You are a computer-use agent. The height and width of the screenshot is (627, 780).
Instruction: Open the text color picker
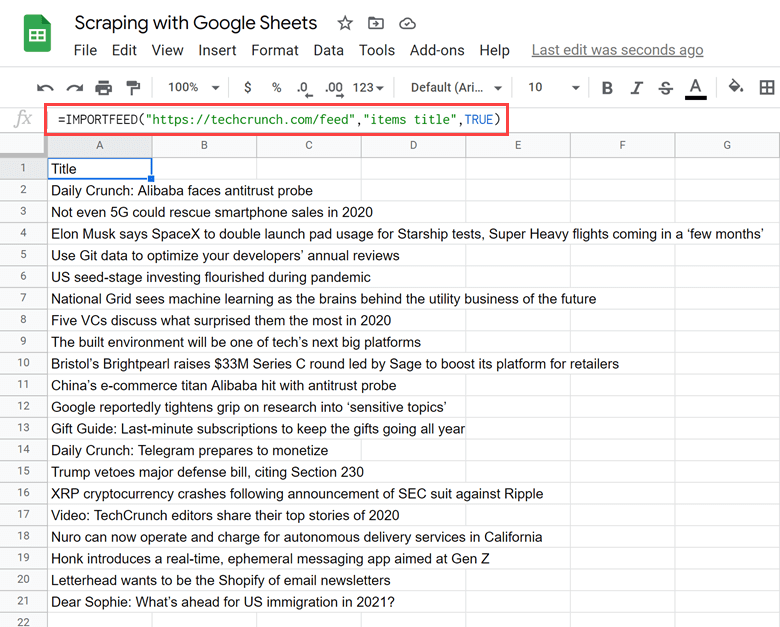pos(696,88)
